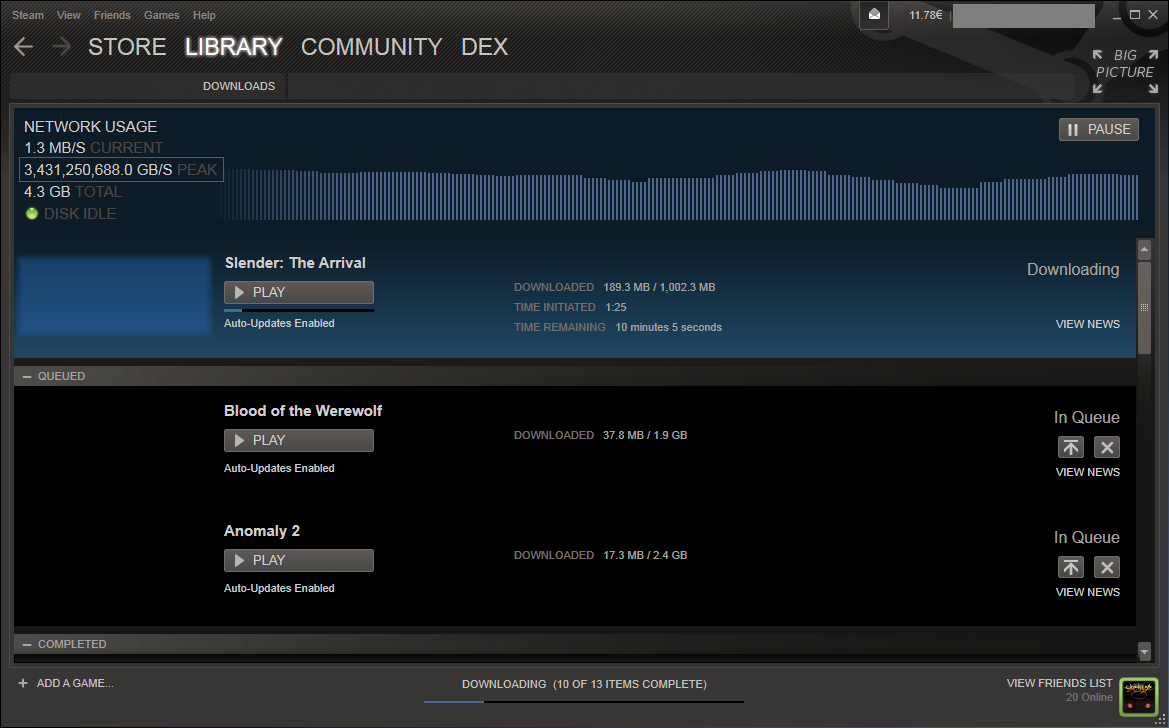
Task: Click the overall downloading progress bar at bottom
Action: pyautogui.click(x=584, y=702)
